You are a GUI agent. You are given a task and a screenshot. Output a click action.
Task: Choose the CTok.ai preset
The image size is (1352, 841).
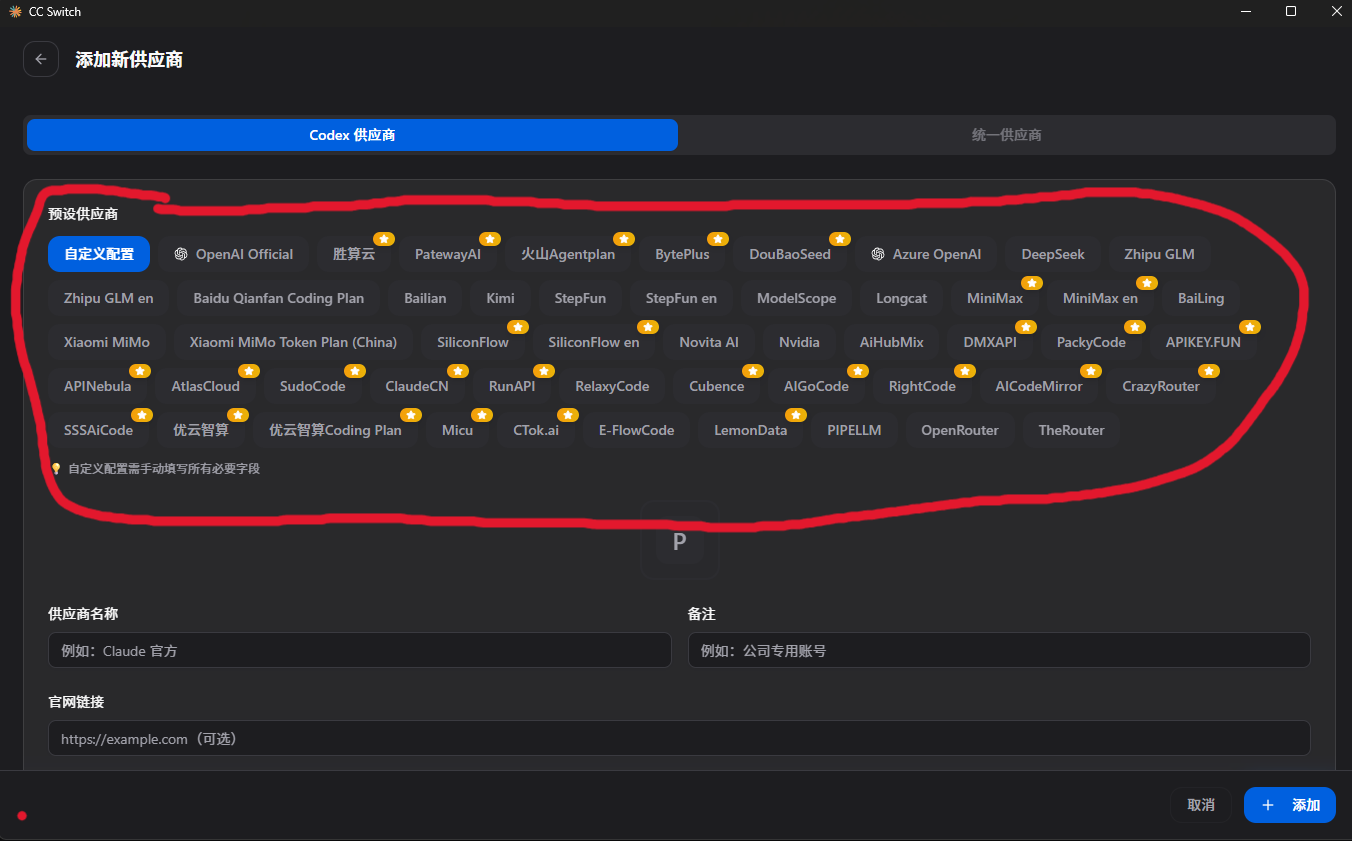tap(536, 430)
